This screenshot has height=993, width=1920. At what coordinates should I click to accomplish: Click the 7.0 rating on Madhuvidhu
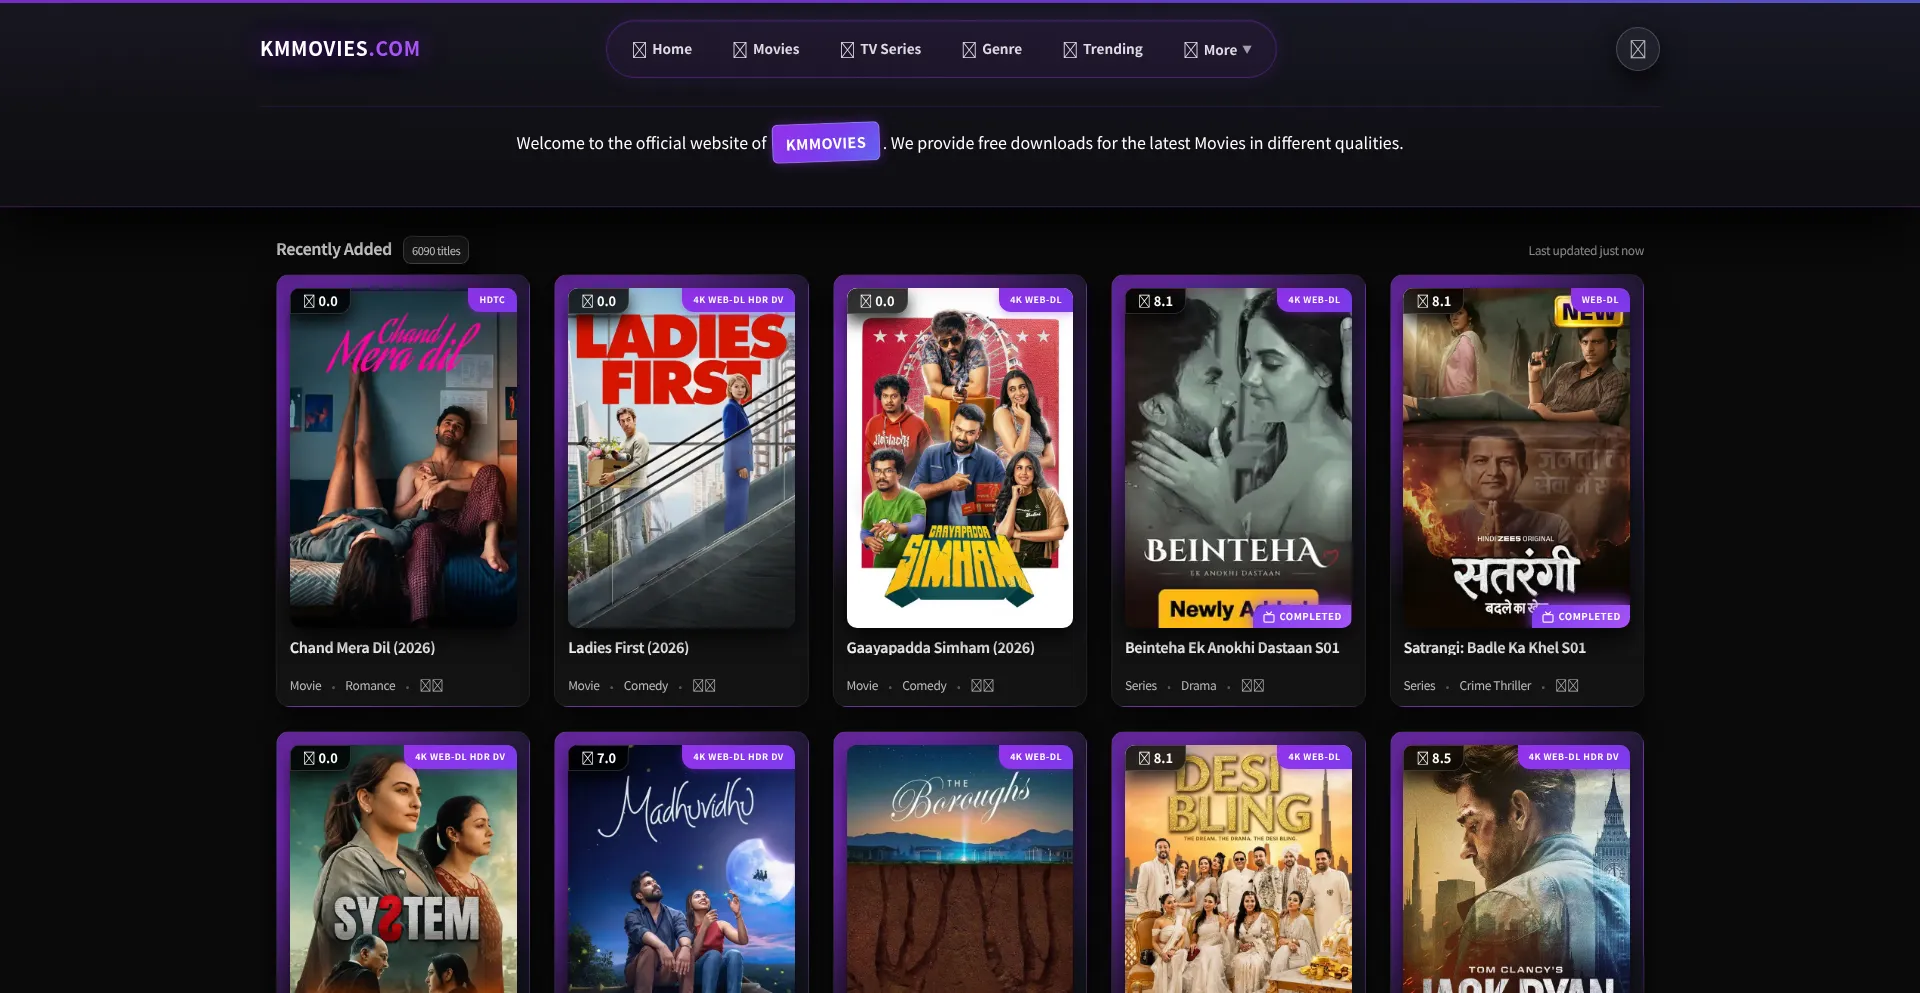(x=599, y=758)
